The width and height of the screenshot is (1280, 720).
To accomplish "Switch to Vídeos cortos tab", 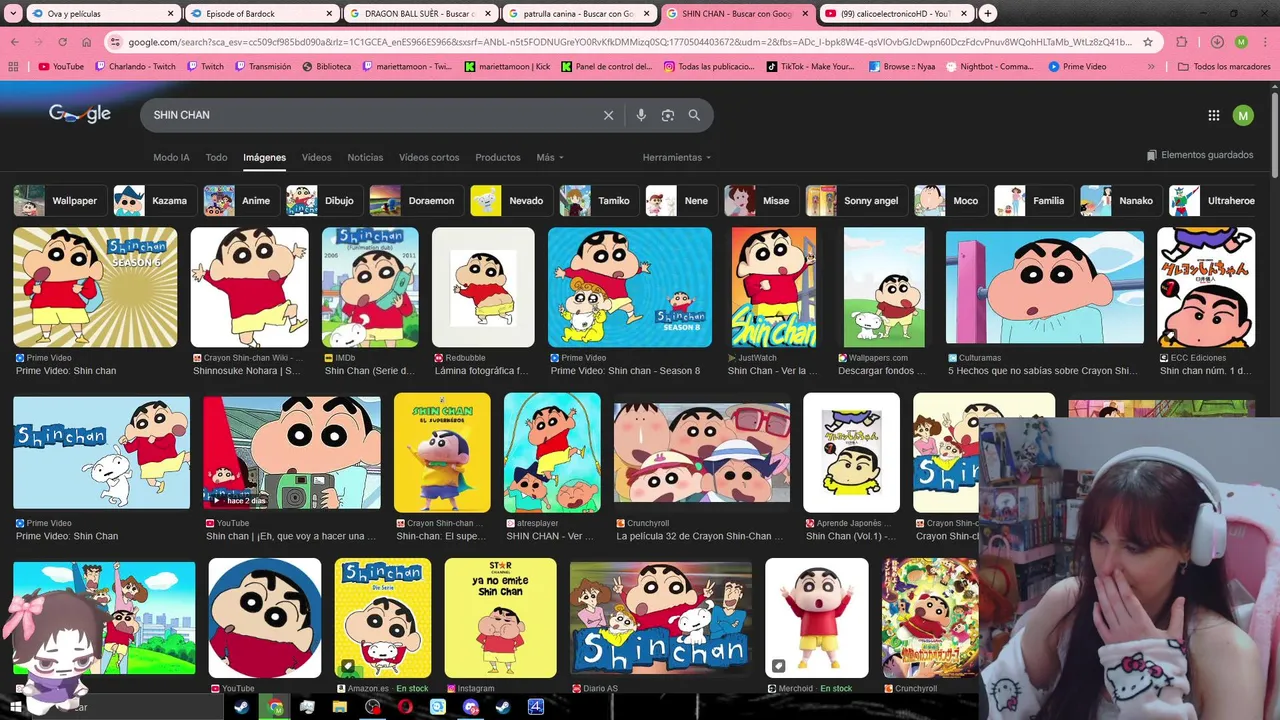I will point(429,157).
